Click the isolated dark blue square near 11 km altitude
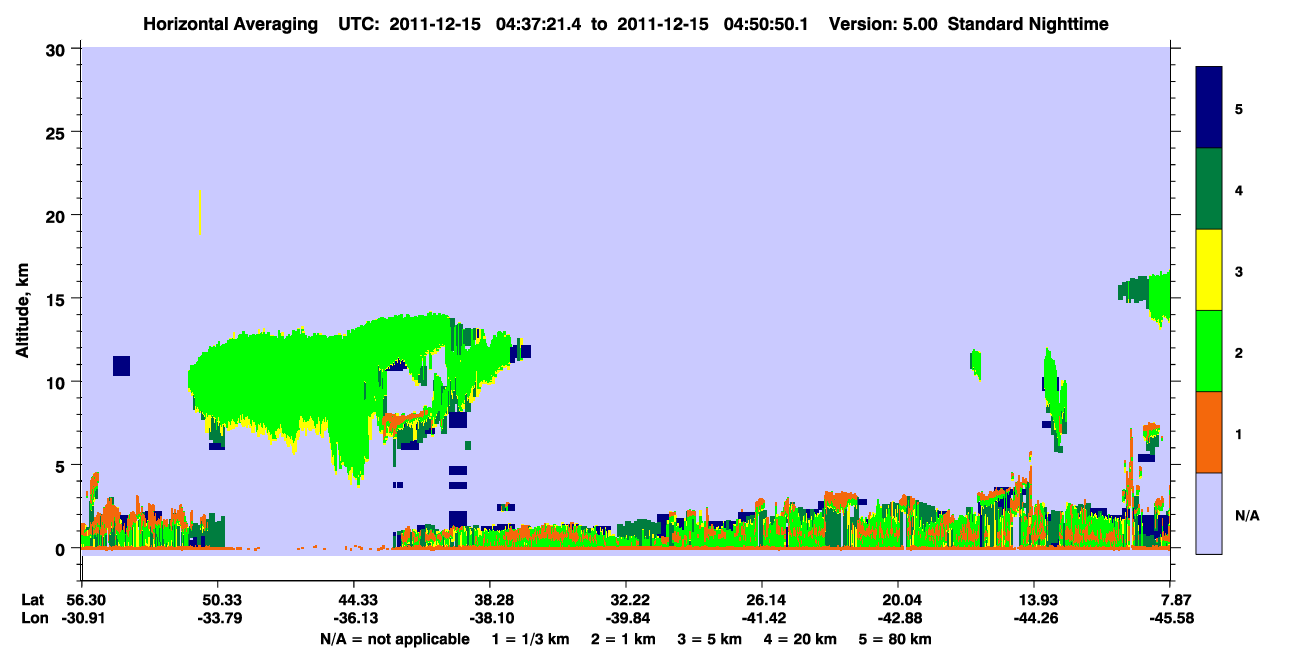This screenshot has height=667, width=1300. (x=122, y=366)
